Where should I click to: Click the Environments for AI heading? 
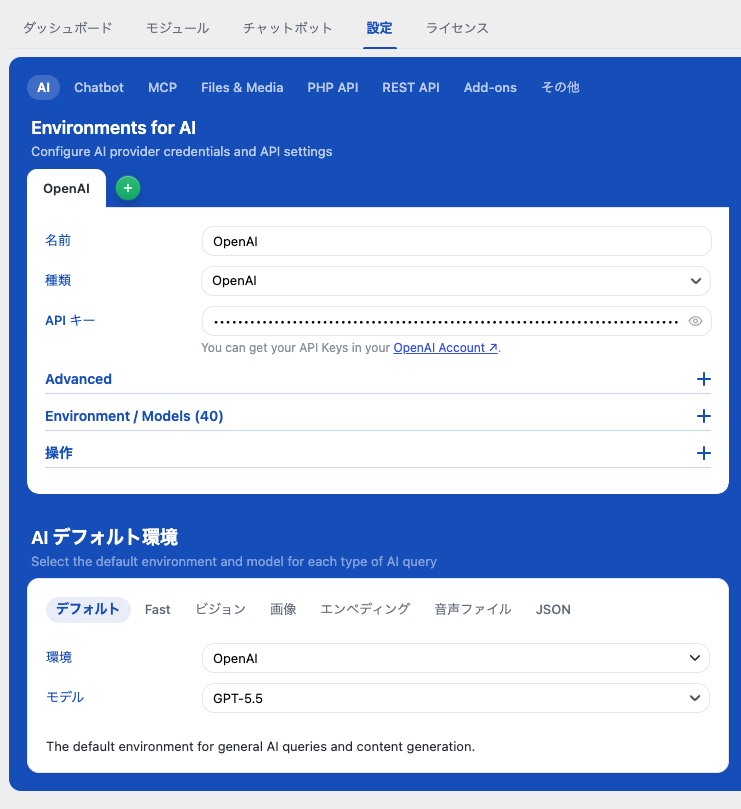point(114,128)
